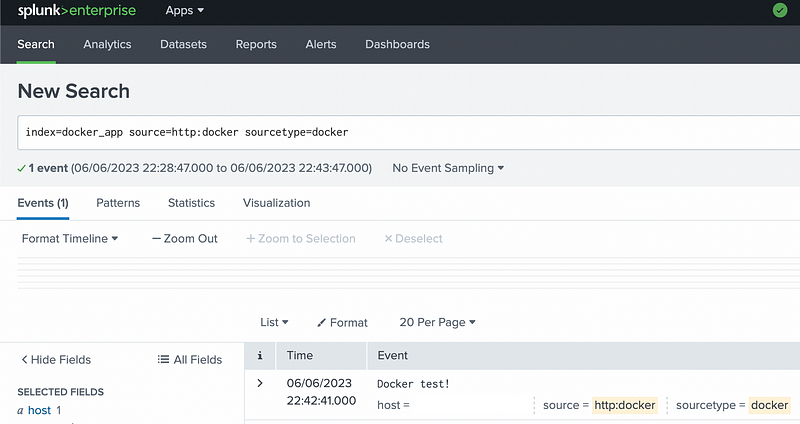
Task: Zoom out the timeline
Action: click(x=185, y=238)
